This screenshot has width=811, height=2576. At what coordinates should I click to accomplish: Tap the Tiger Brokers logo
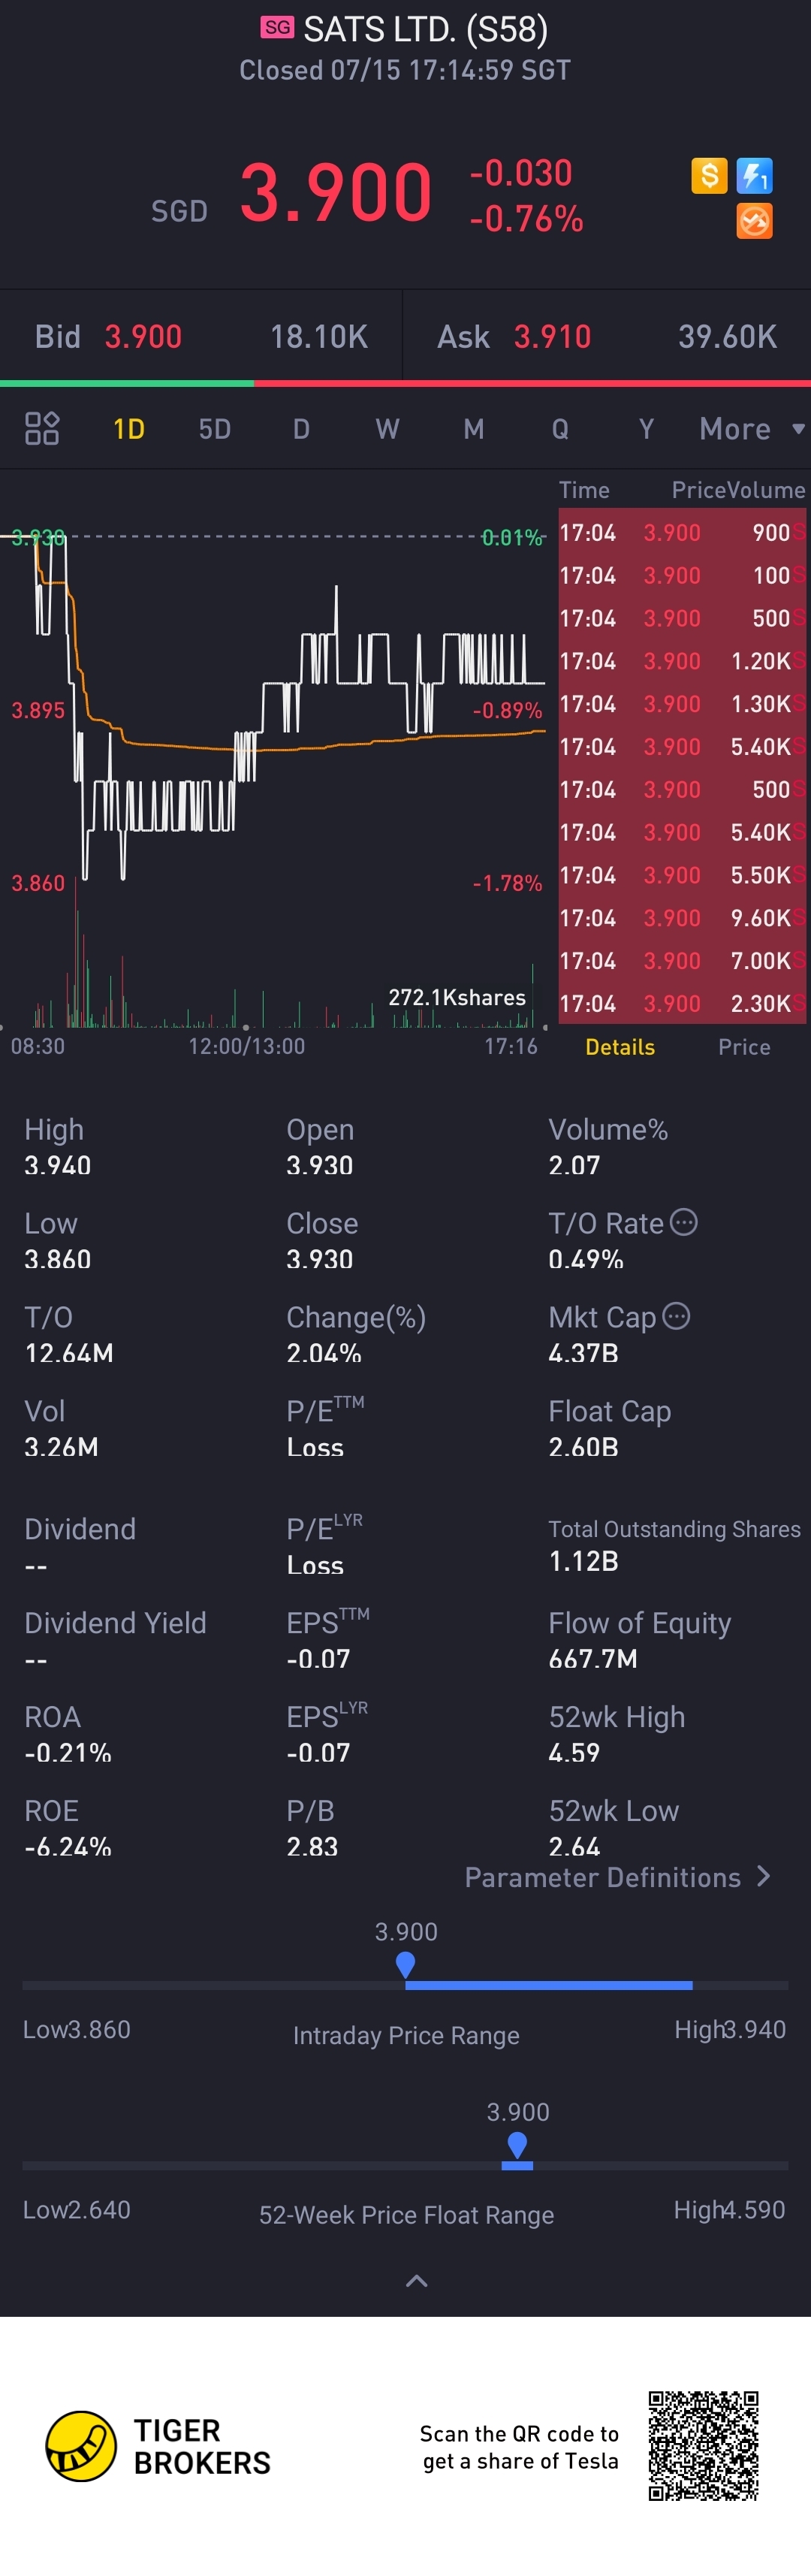[82, 2445]
